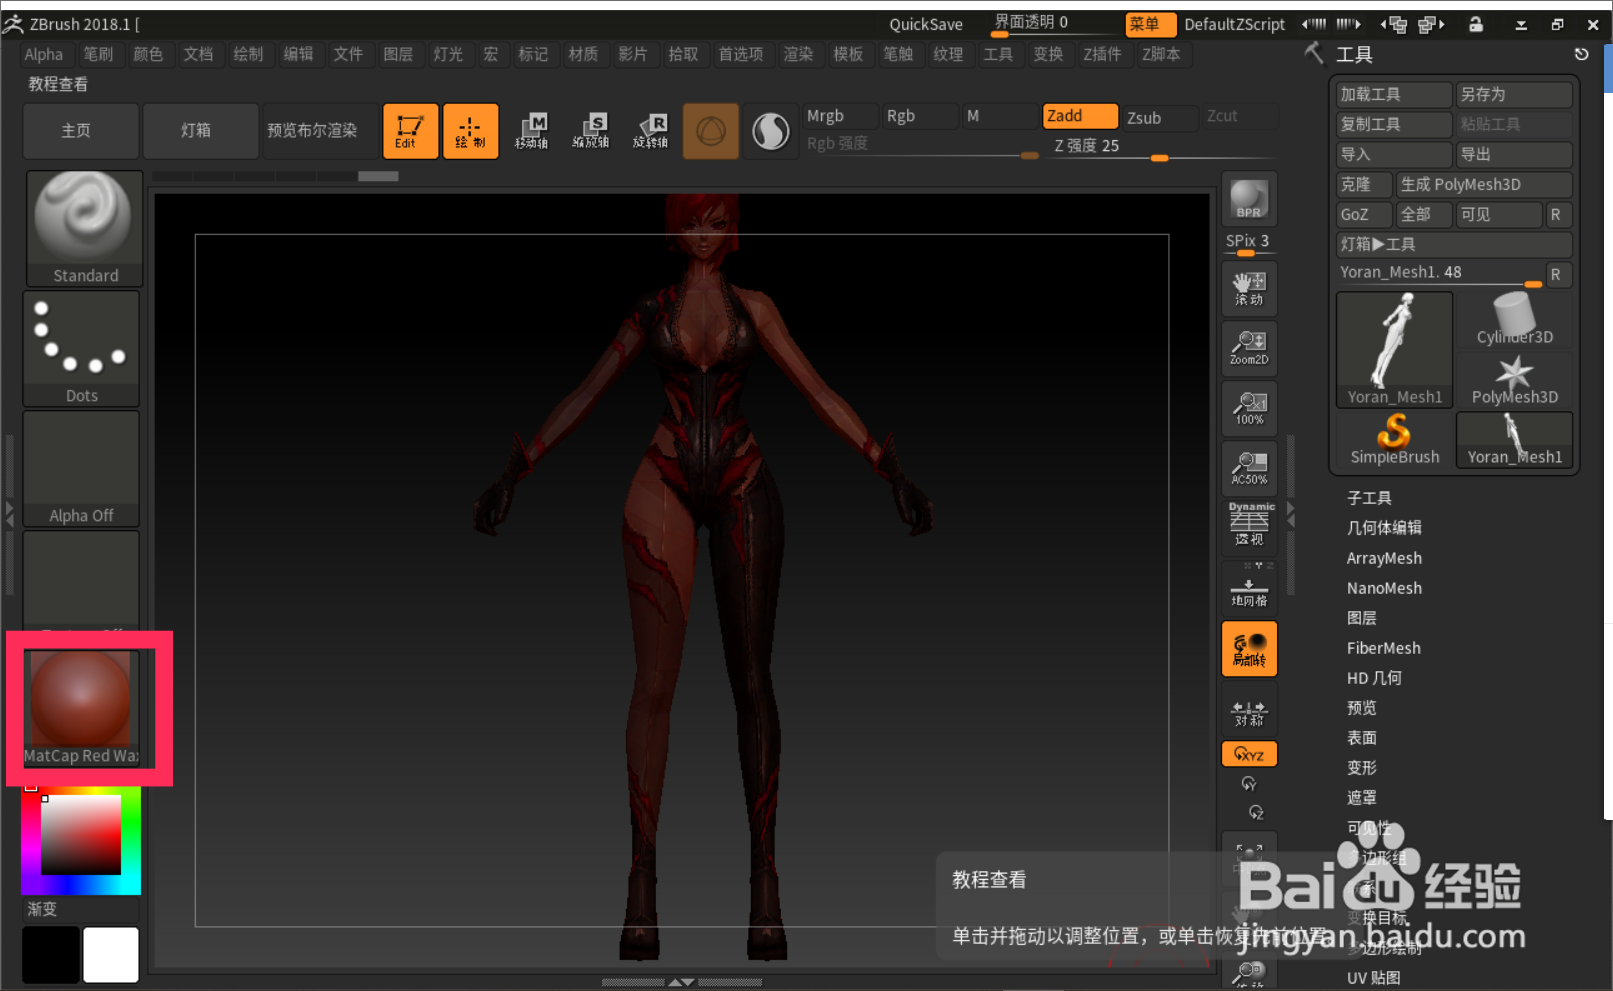Expand the 表面 subpalette

click(x=1362, y=738)
